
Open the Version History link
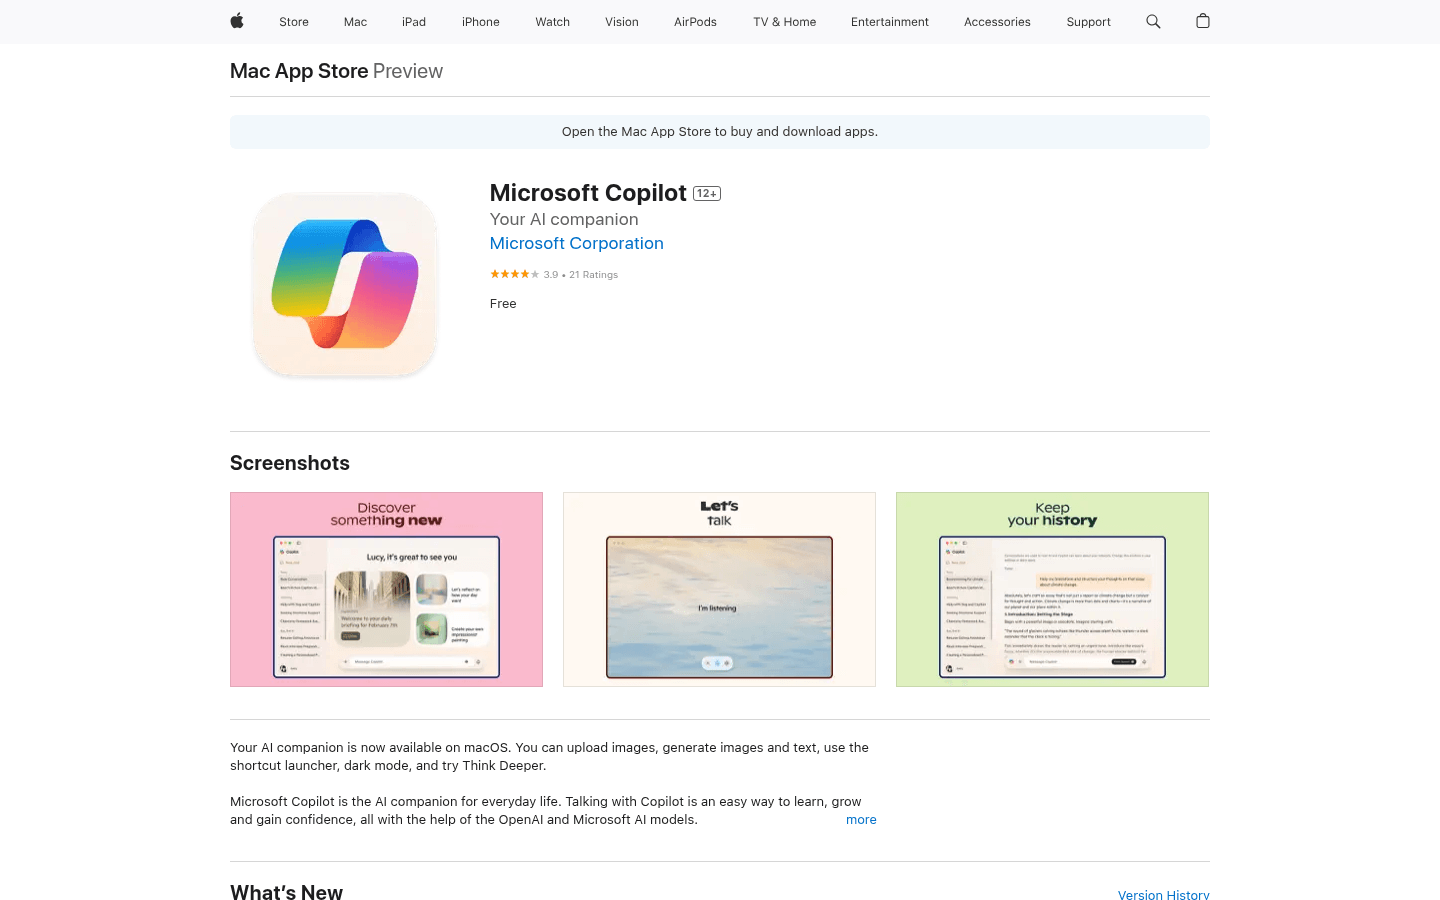[1163, 894]
